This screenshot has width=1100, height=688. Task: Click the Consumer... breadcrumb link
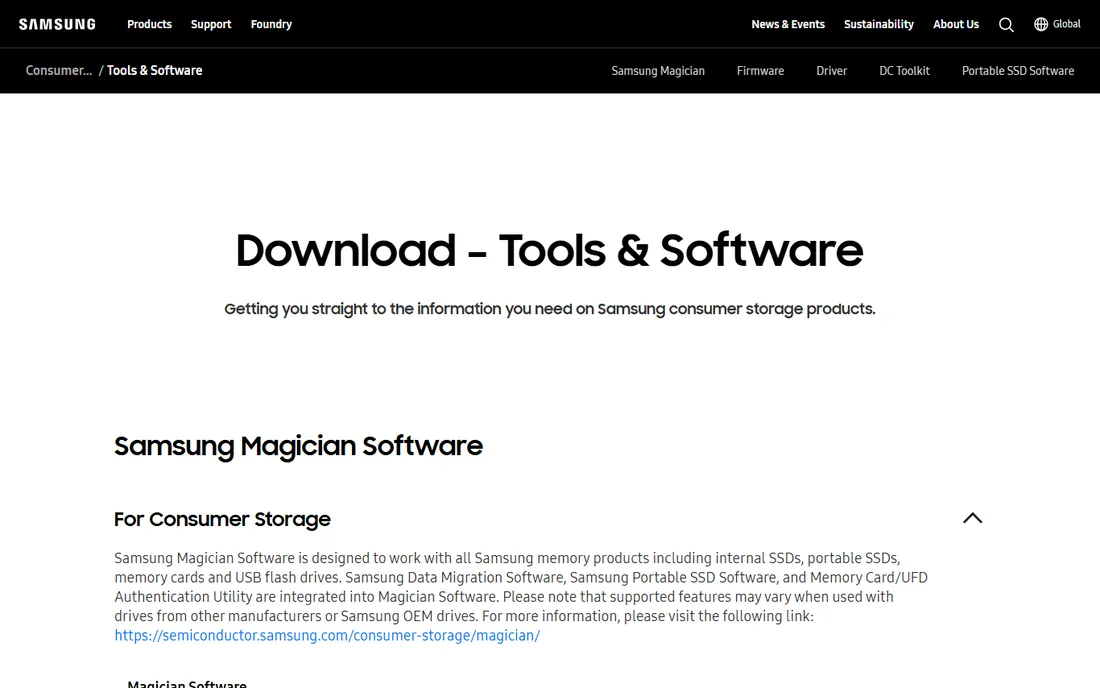[59, 71]
